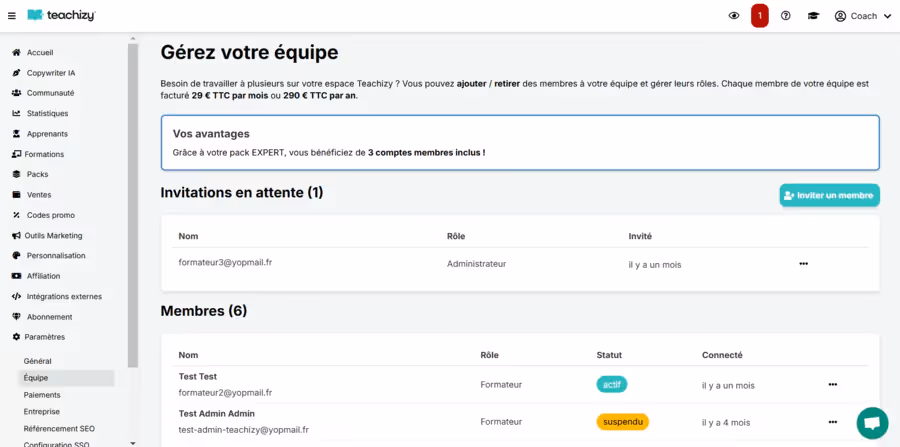Click the Teachizy logo

coord(61,15)
